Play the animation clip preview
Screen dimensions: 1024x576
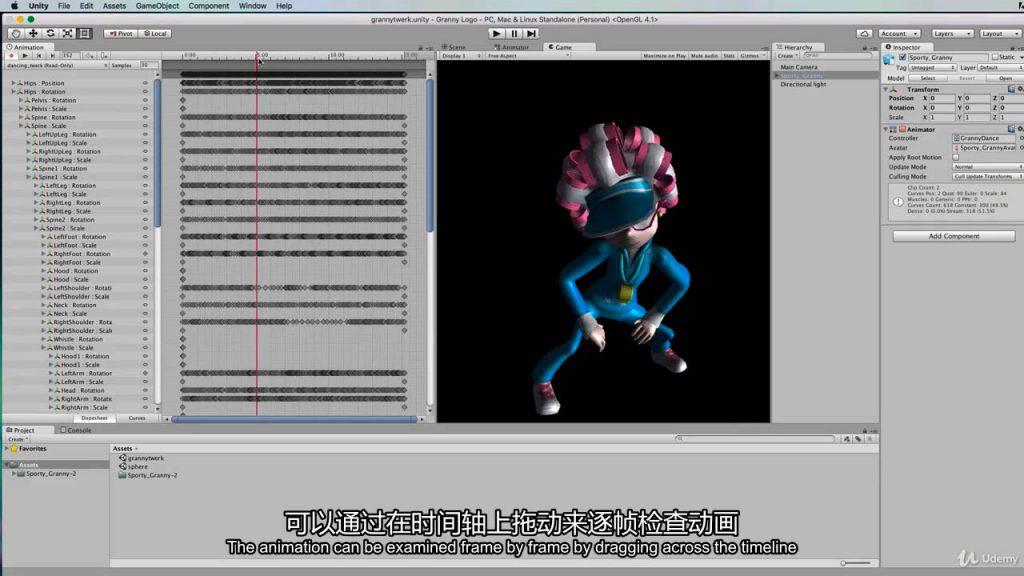click(x=25, y=56)
